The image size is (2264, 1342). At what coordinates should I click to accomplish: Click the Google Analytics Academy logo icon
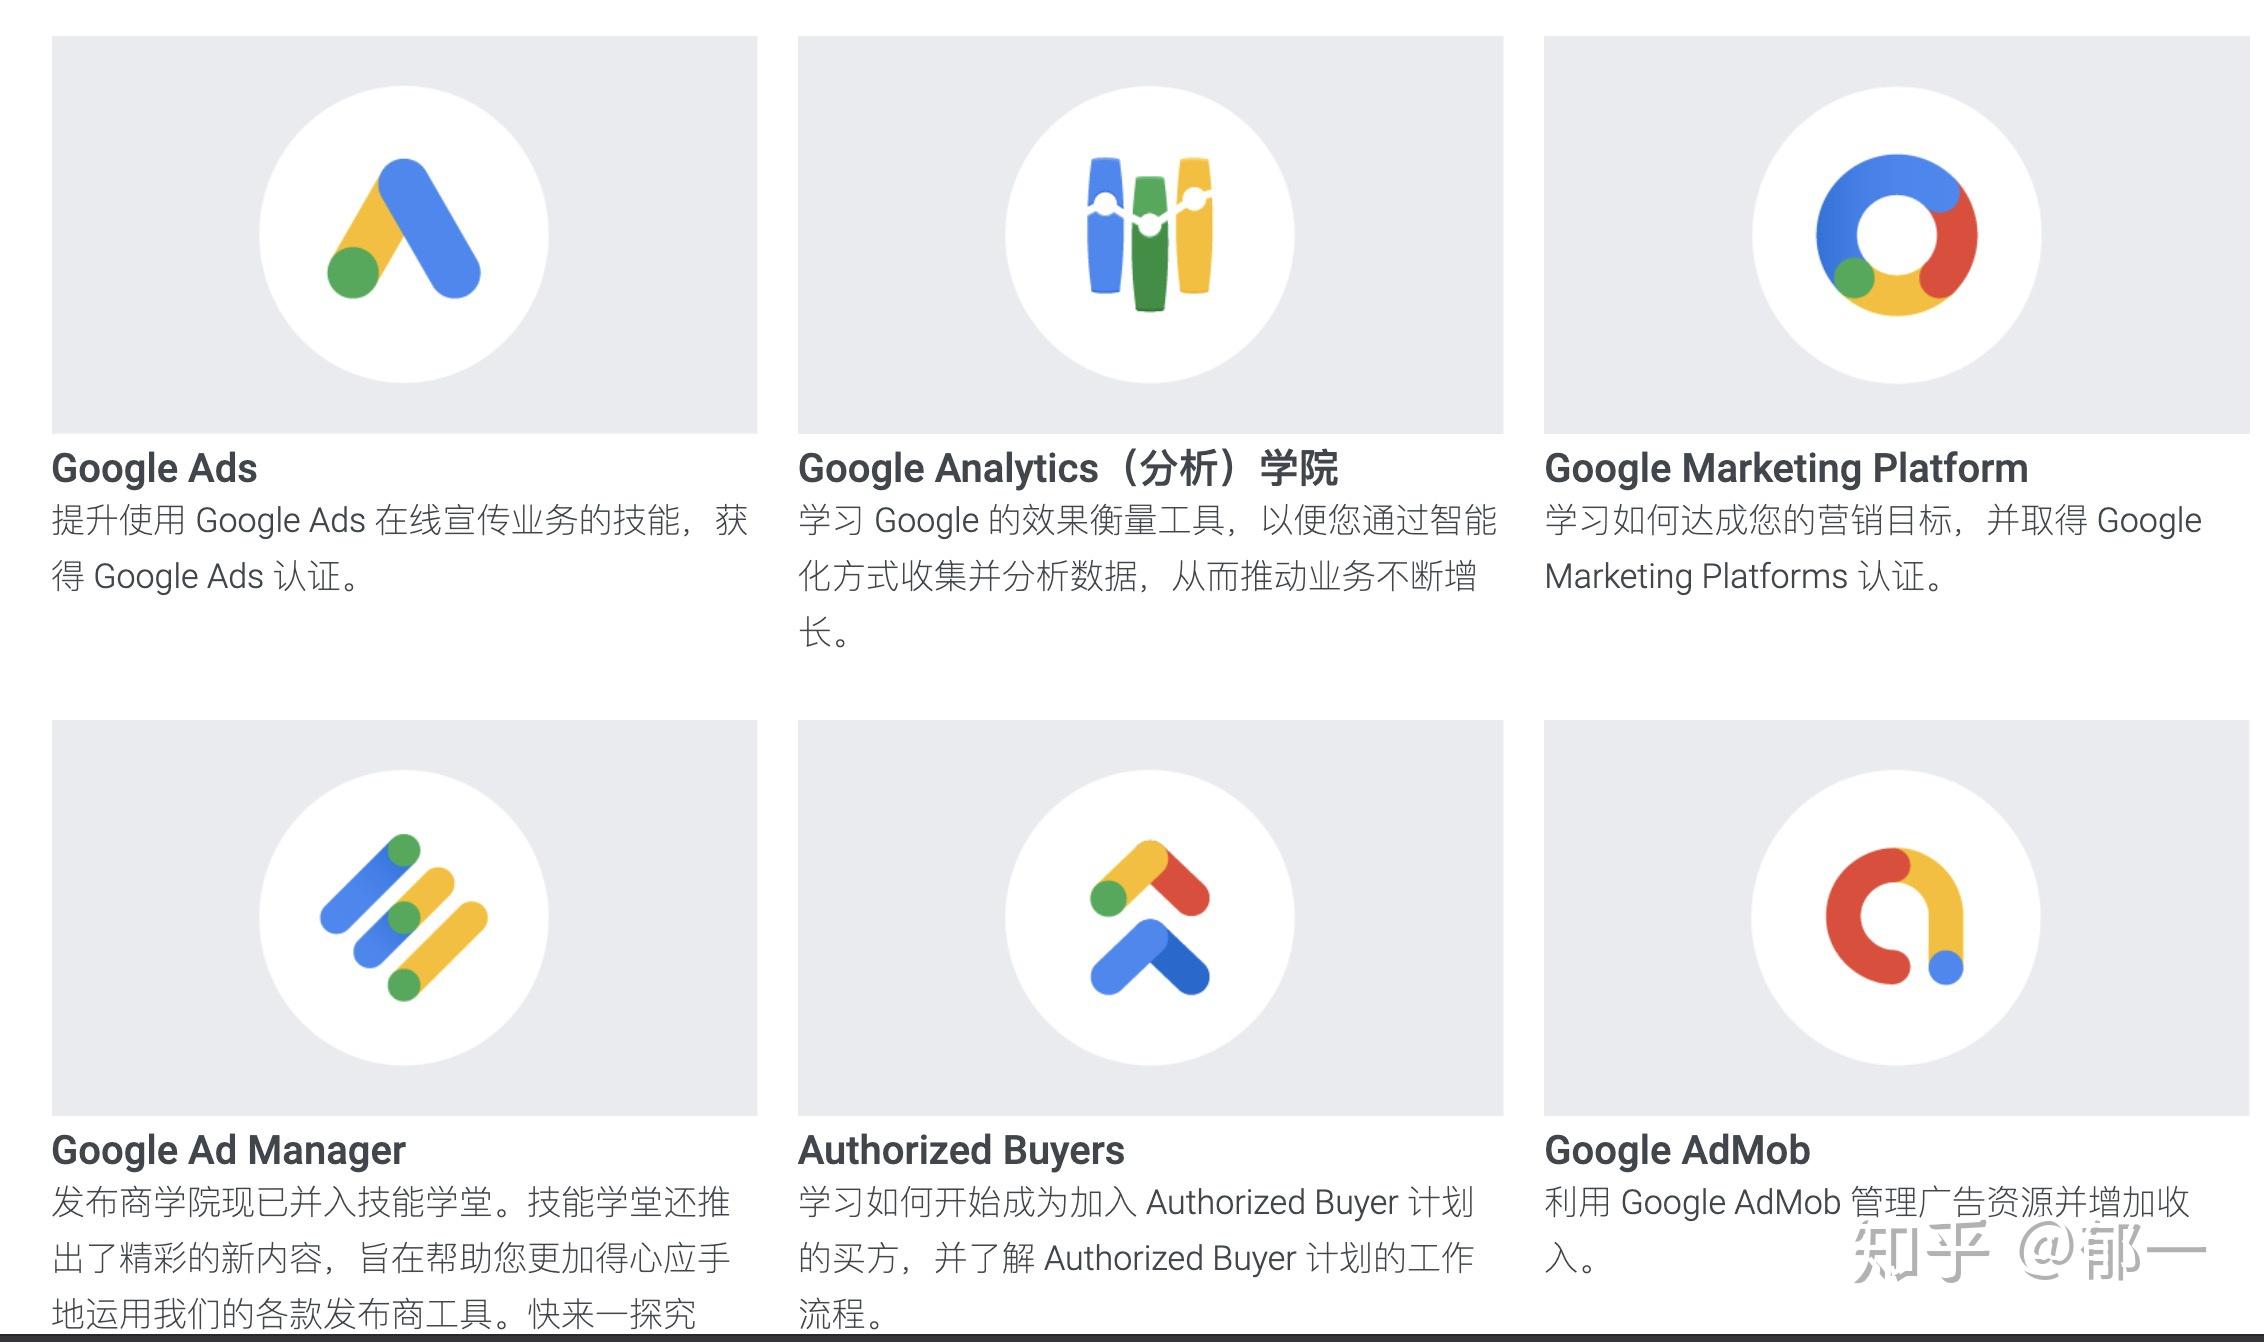1150,233
